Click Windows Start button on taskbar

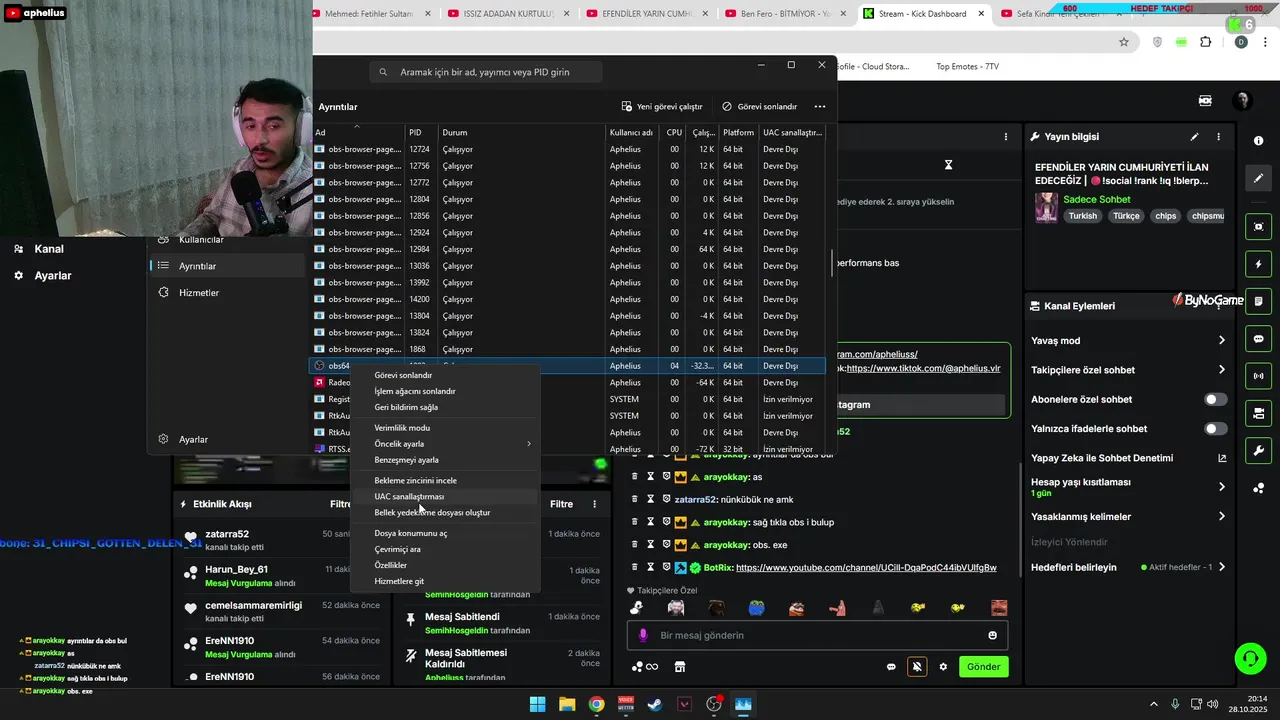pos(537,704)
